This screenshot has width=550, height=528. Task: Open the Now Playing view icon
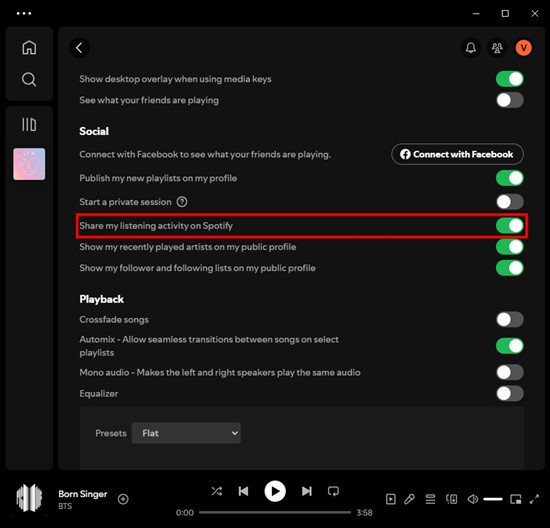pyautogui.click(x=390, y=499)
